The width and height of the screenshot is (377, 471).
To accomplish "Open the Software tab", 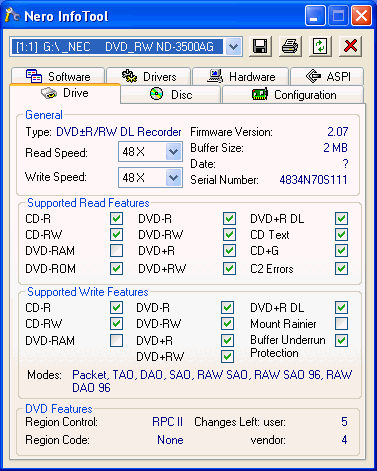I will [58, 76].
